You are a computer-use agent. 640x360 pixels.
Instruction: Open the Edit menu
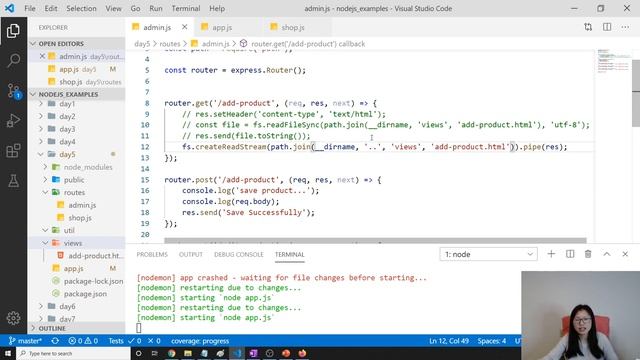click(x=51, y=9)
